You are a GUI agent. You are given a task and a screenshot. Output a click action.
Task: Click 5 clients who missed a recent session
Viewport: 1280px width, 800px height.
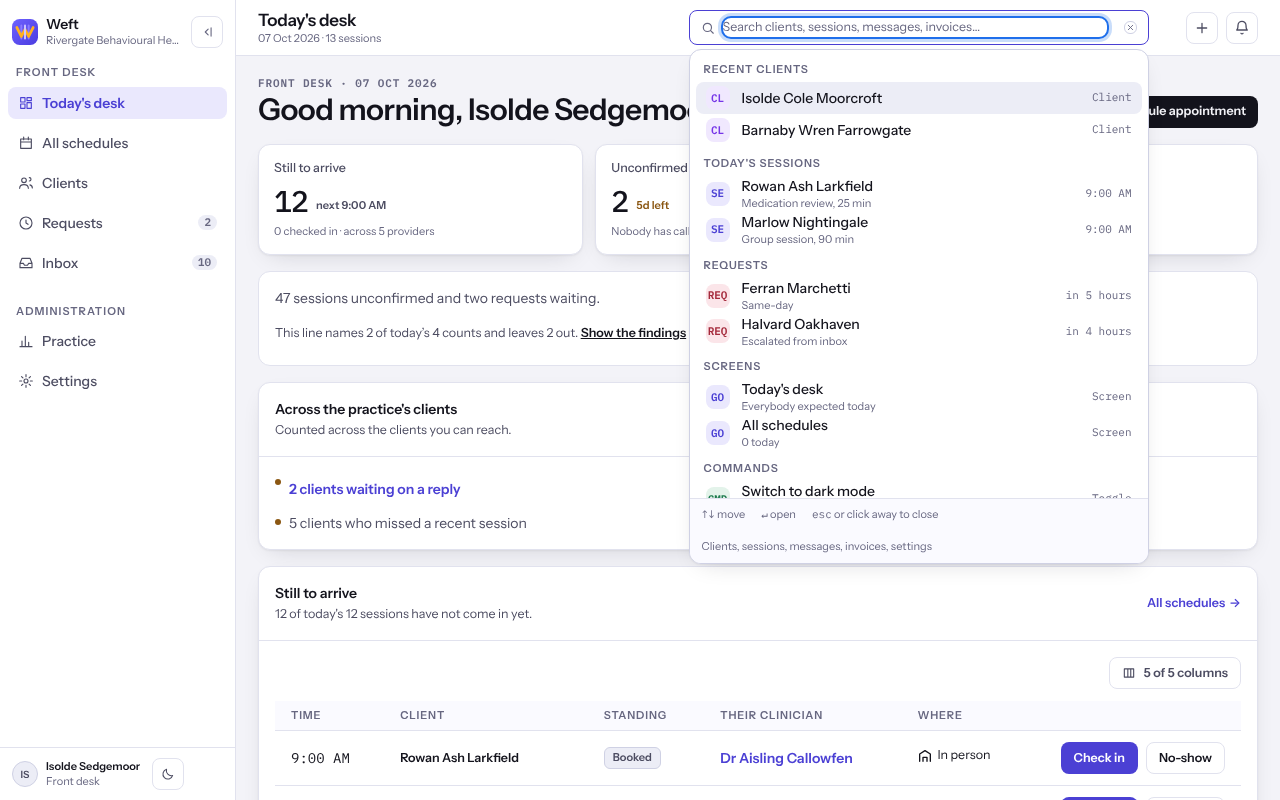[x=408, y=523]
